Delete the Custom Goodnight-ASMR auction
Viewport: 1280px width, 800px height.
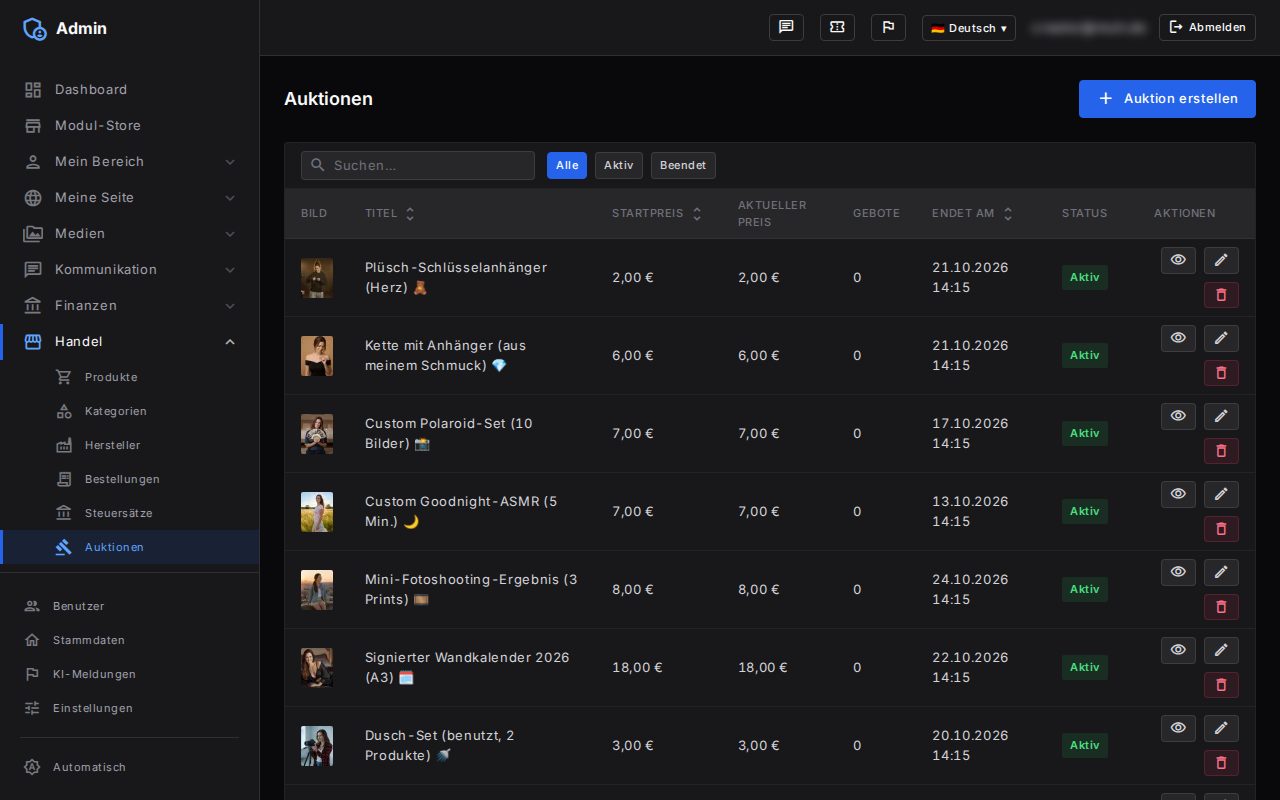pyautogui.click(x=1221, y=529)
